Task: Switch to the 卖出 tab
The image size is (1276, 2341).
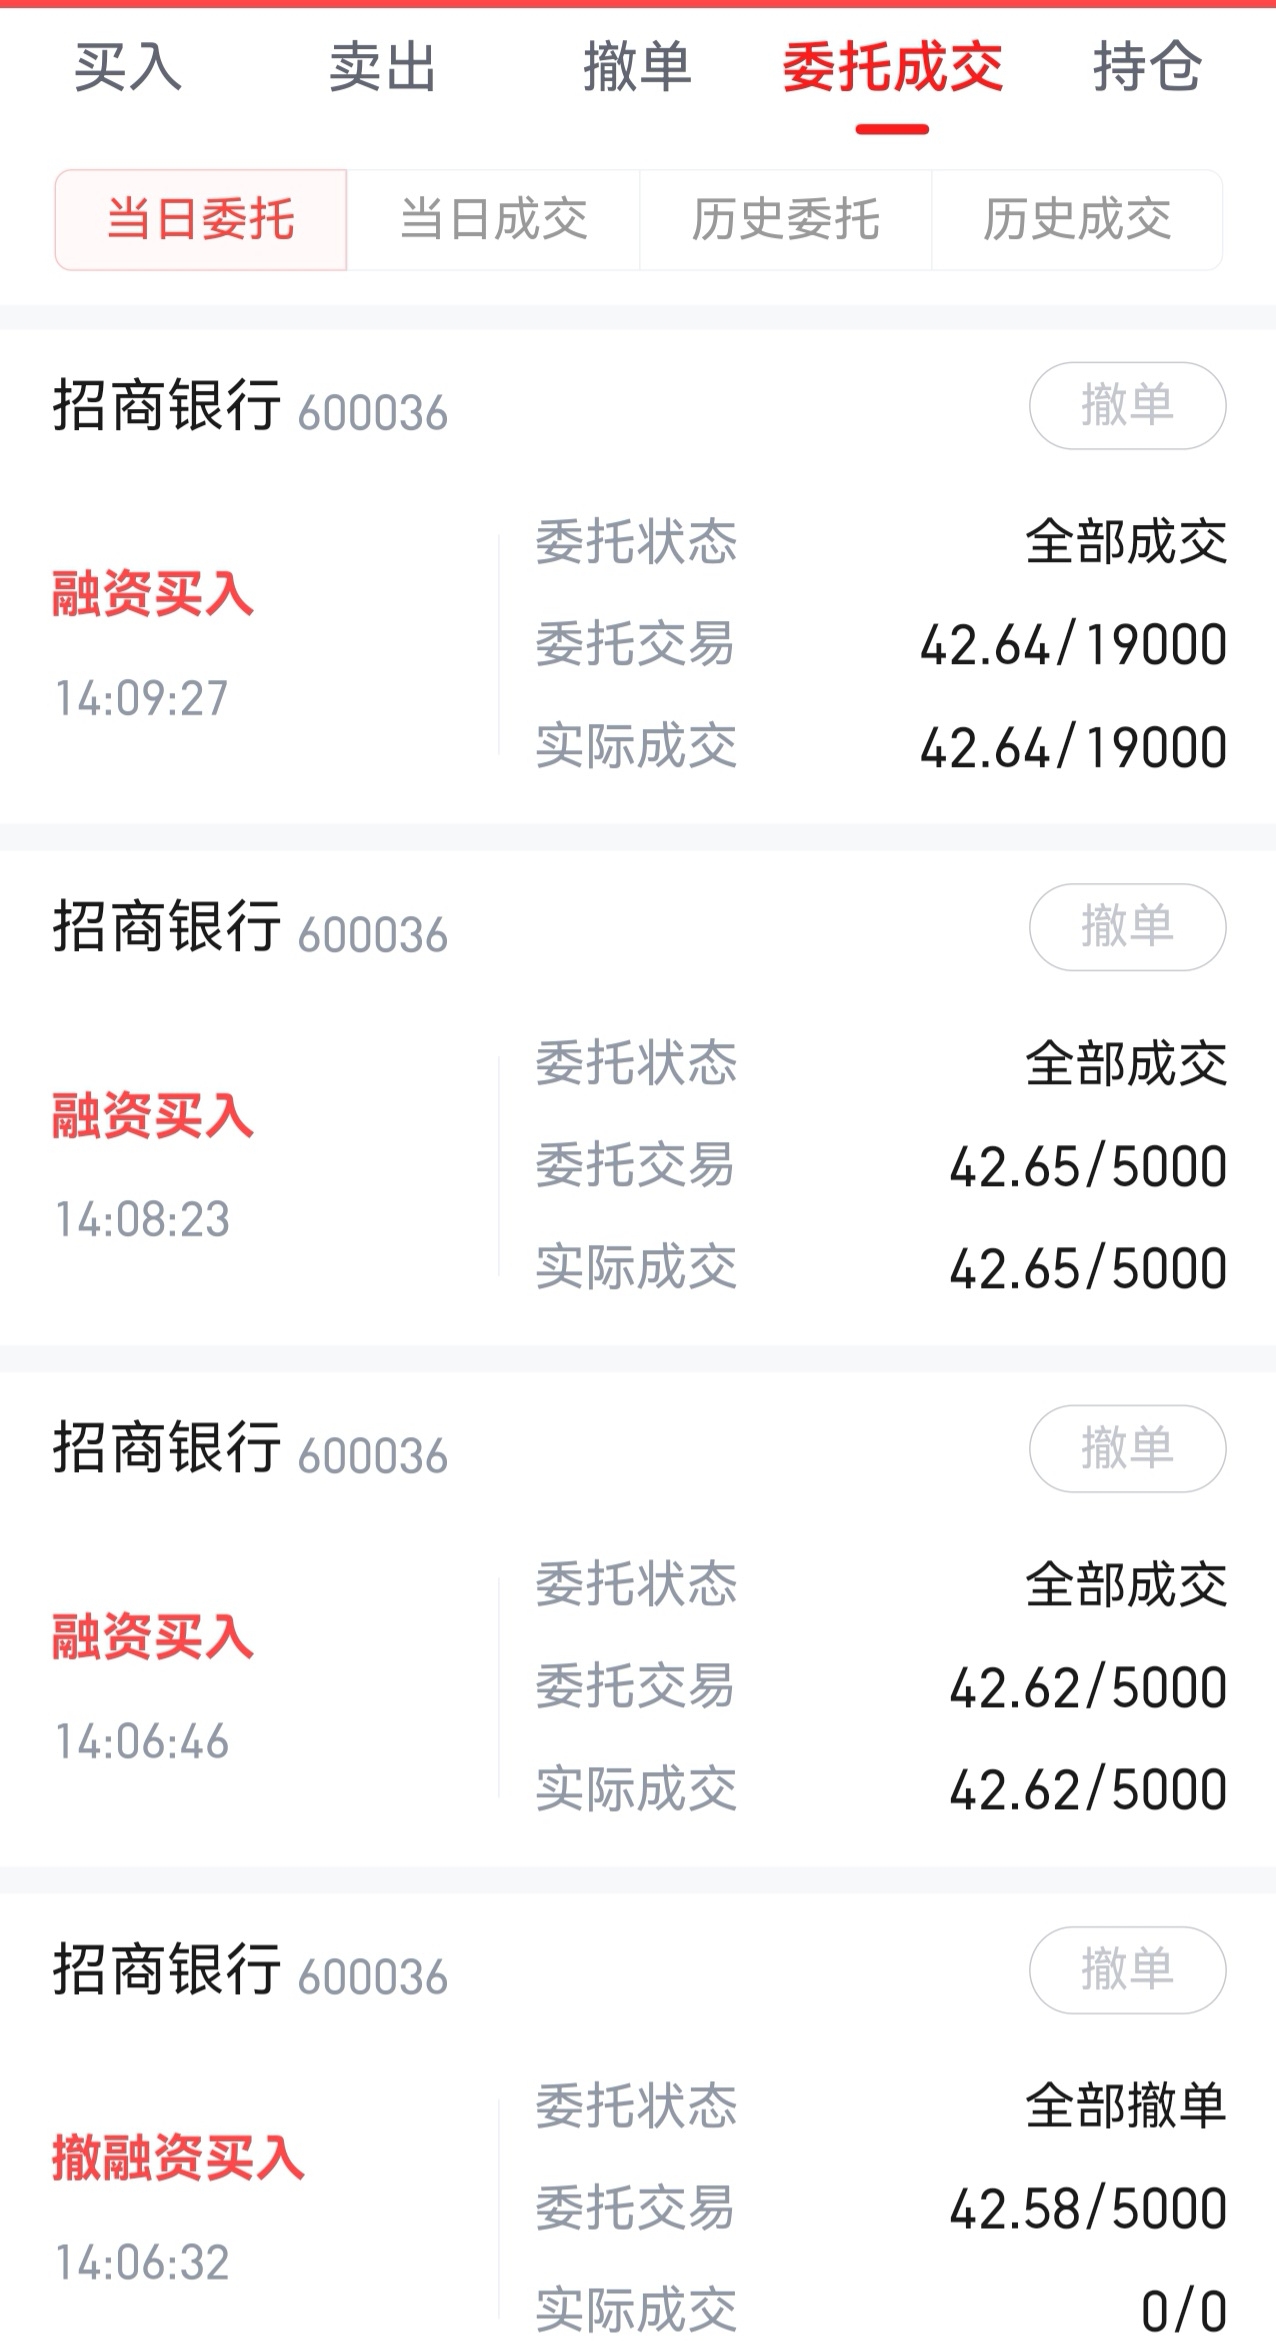Action: pos(382,68)
